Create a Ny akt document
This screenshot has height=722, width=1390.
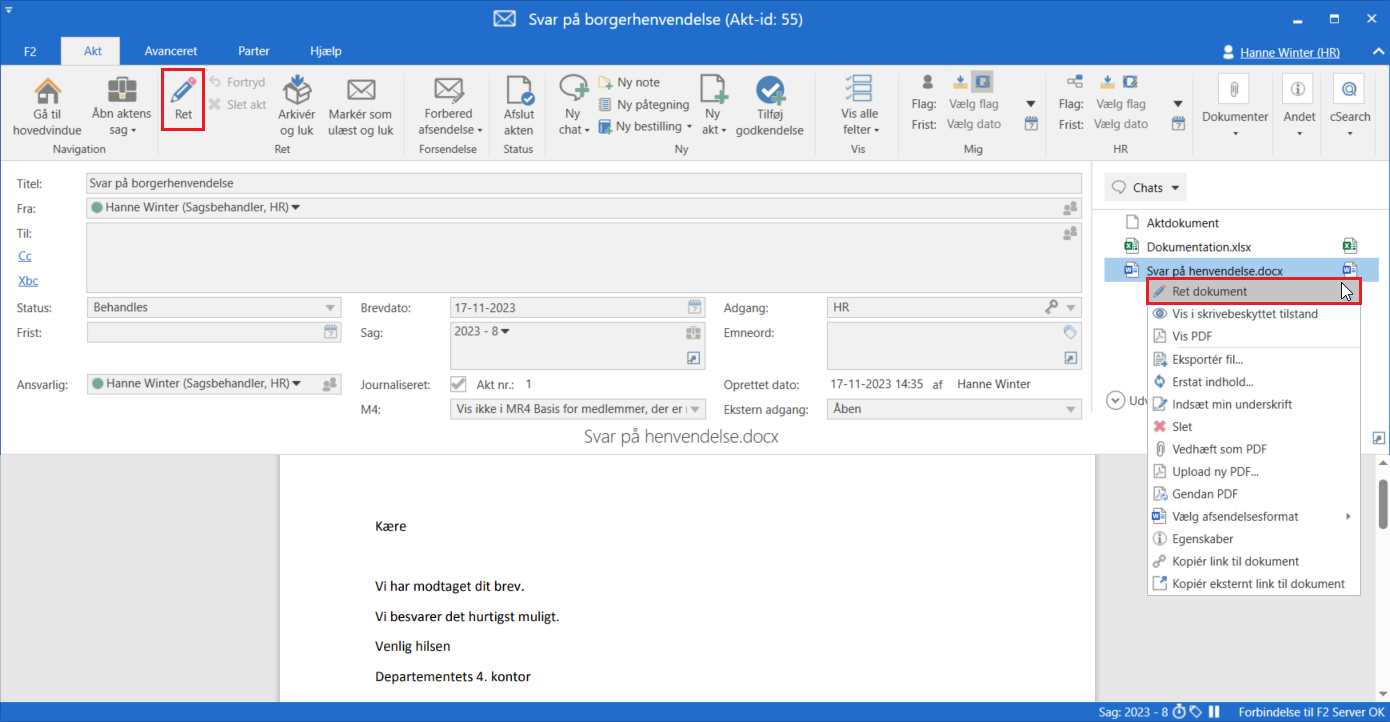pyautogui.click(x=714, y=107)
